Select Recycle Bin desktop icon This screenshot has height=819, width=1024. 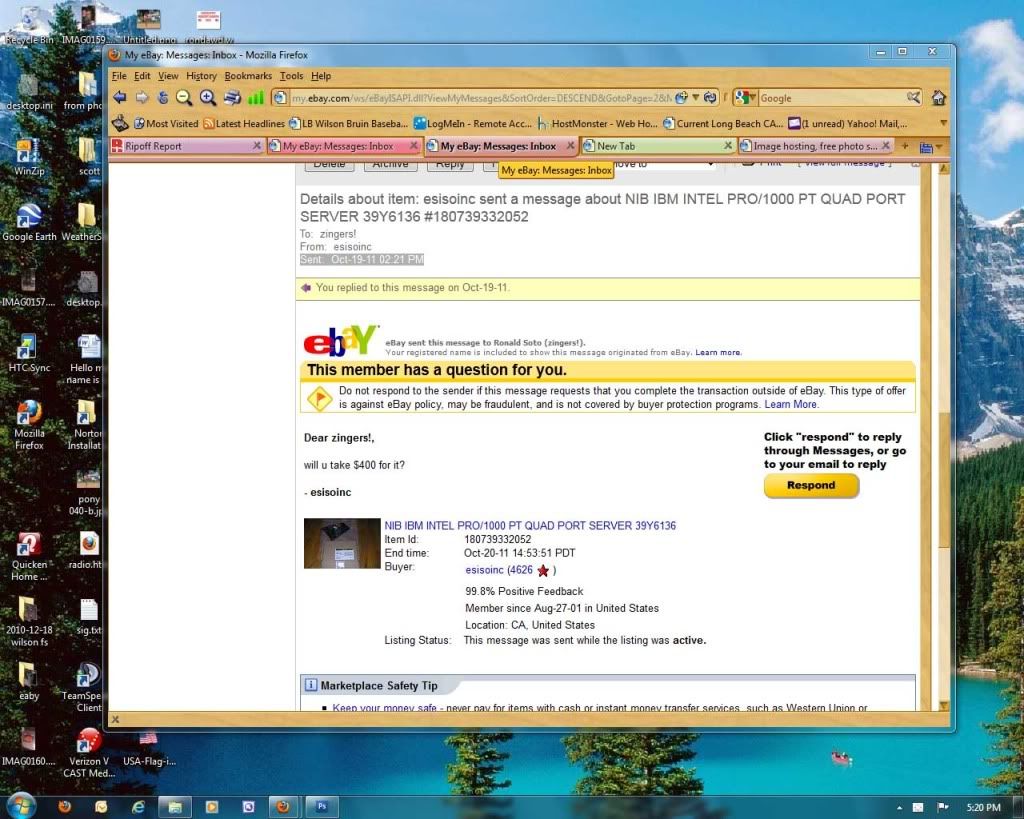click(x=29, y=25)
